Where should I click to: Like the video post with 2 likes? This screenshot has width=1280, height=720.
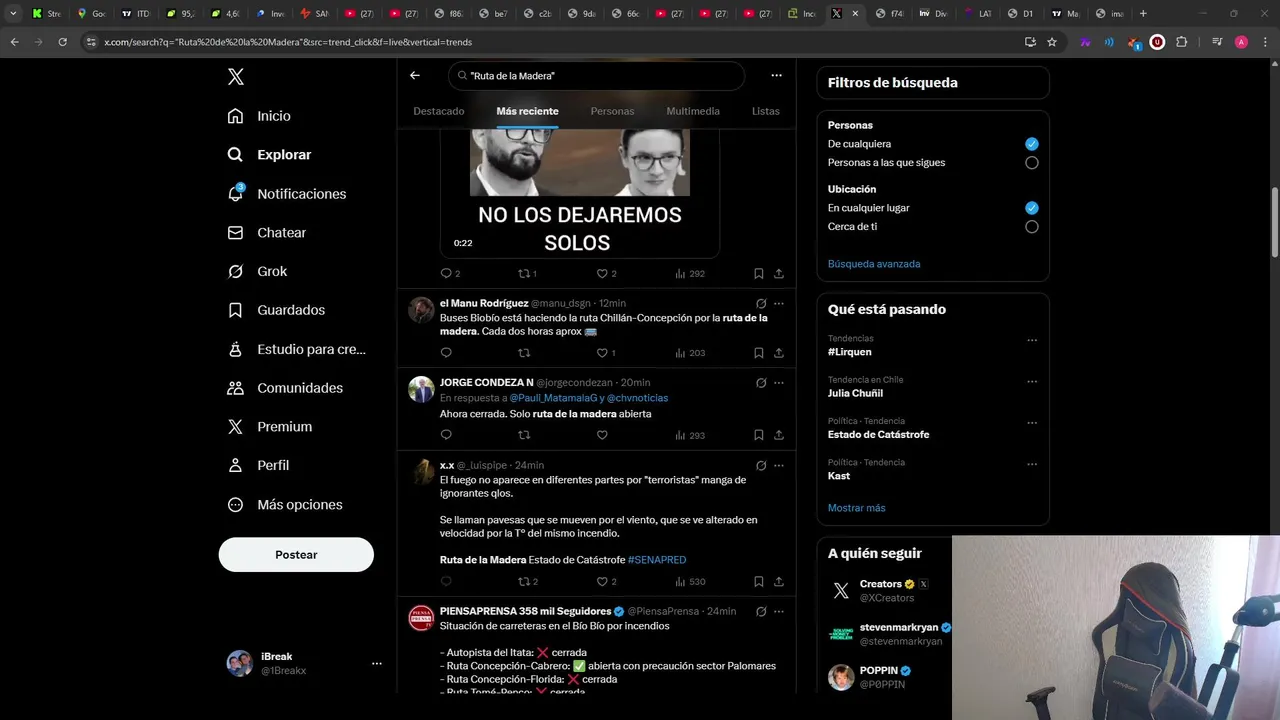606,273
